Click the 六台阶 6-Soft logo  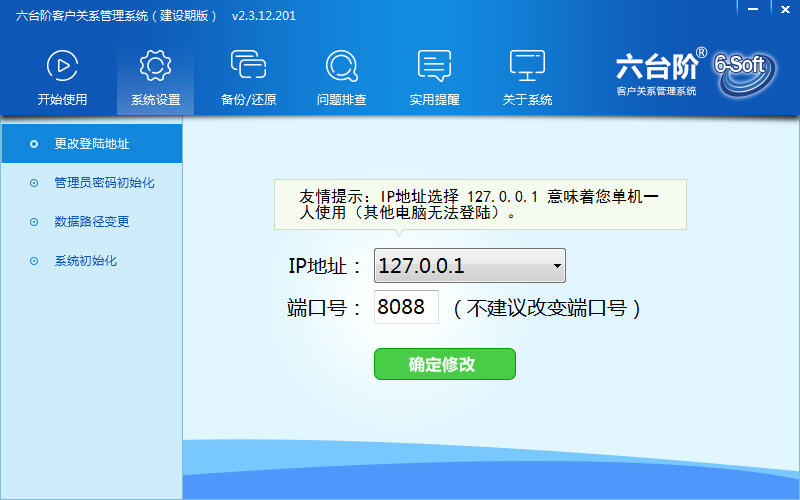pyautogui.click(x=689, y=73)
